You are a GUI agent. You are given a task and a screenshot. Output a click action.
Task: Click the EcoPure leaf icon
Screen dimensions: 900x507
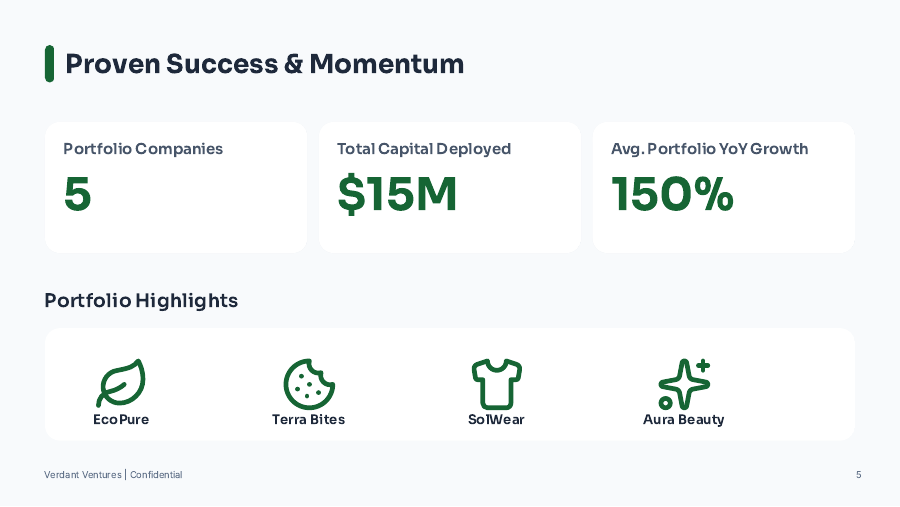click(x=121, y=383)
